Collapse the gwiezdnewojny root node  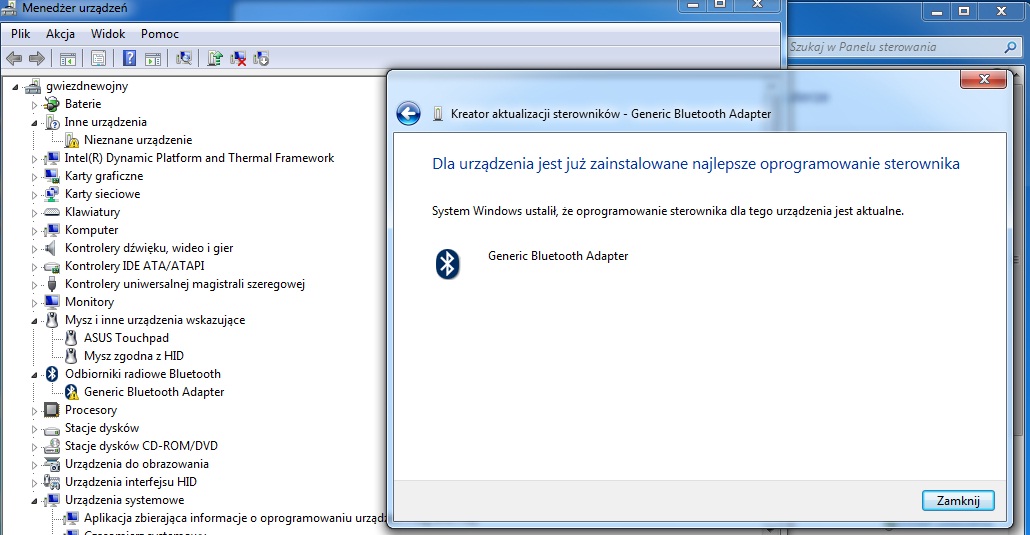tap(16, 87)
